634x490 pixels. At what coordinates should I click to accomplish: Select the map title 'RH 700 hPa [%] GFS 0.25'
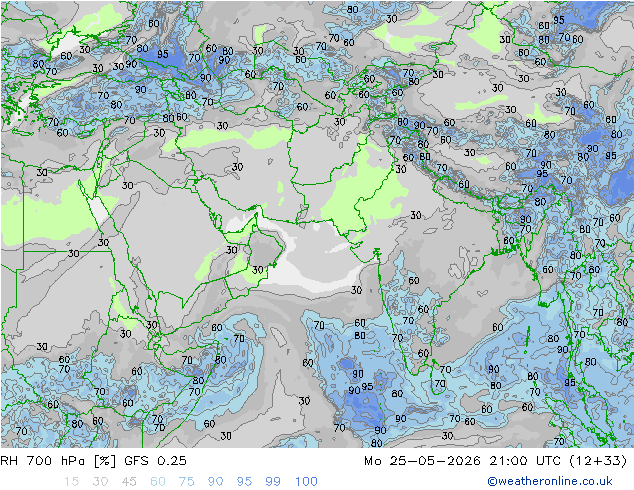[93, 461]
